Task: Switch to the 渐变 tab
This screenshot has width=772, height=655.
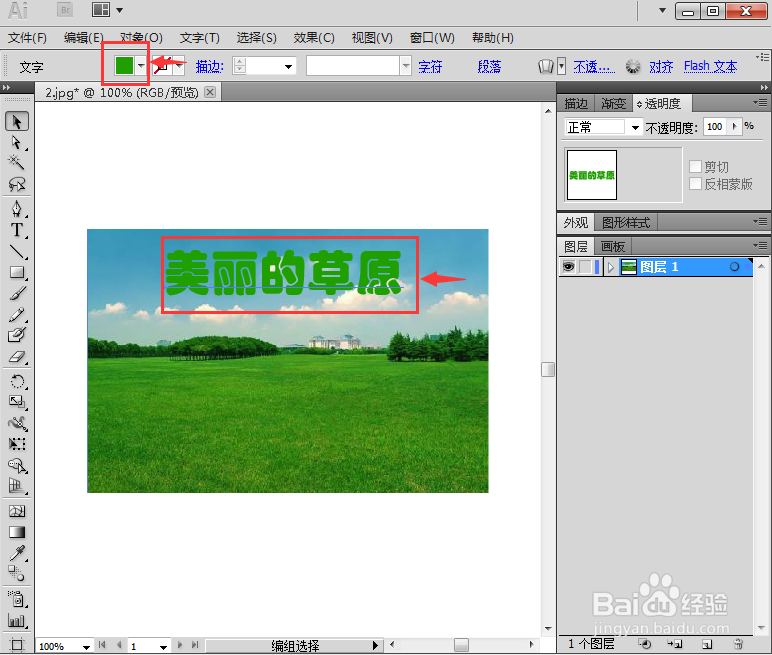Action: click(613, 103)
